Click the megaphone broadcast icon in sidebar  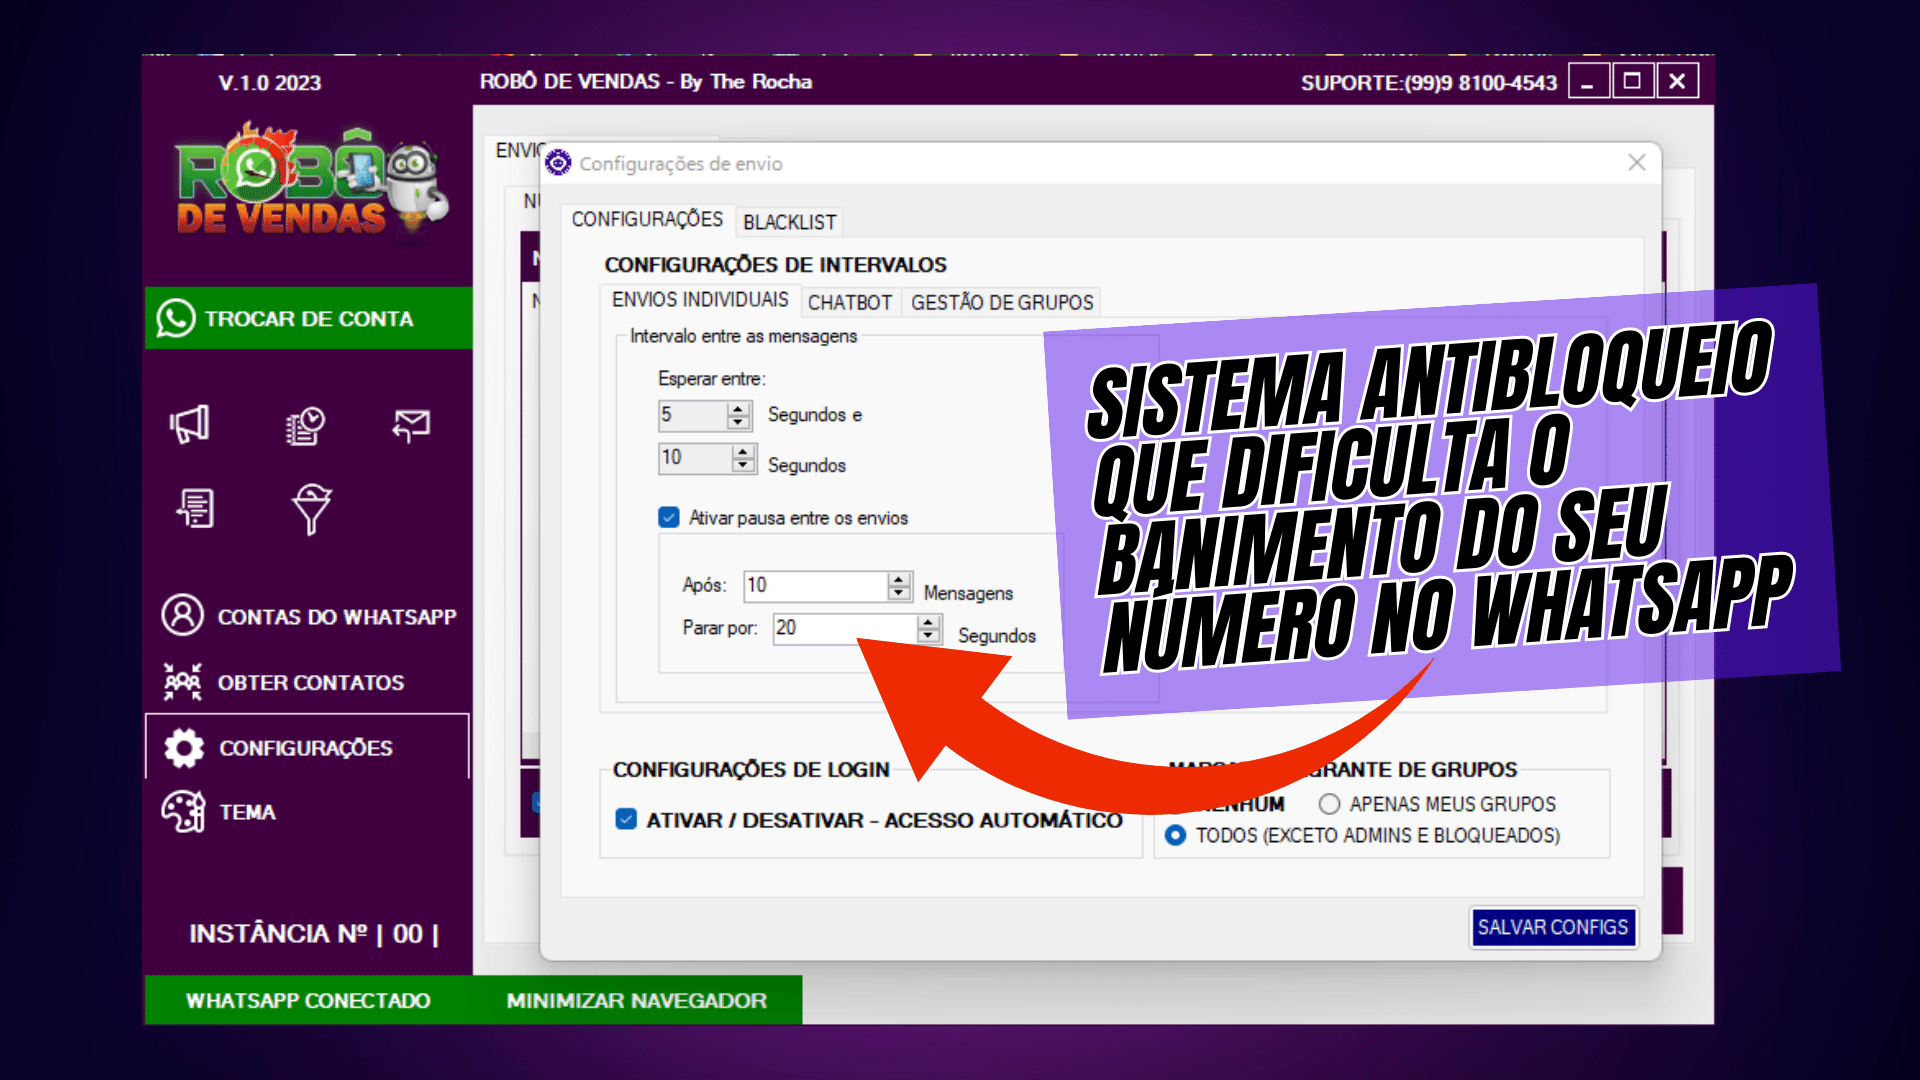tap(190, 424)
